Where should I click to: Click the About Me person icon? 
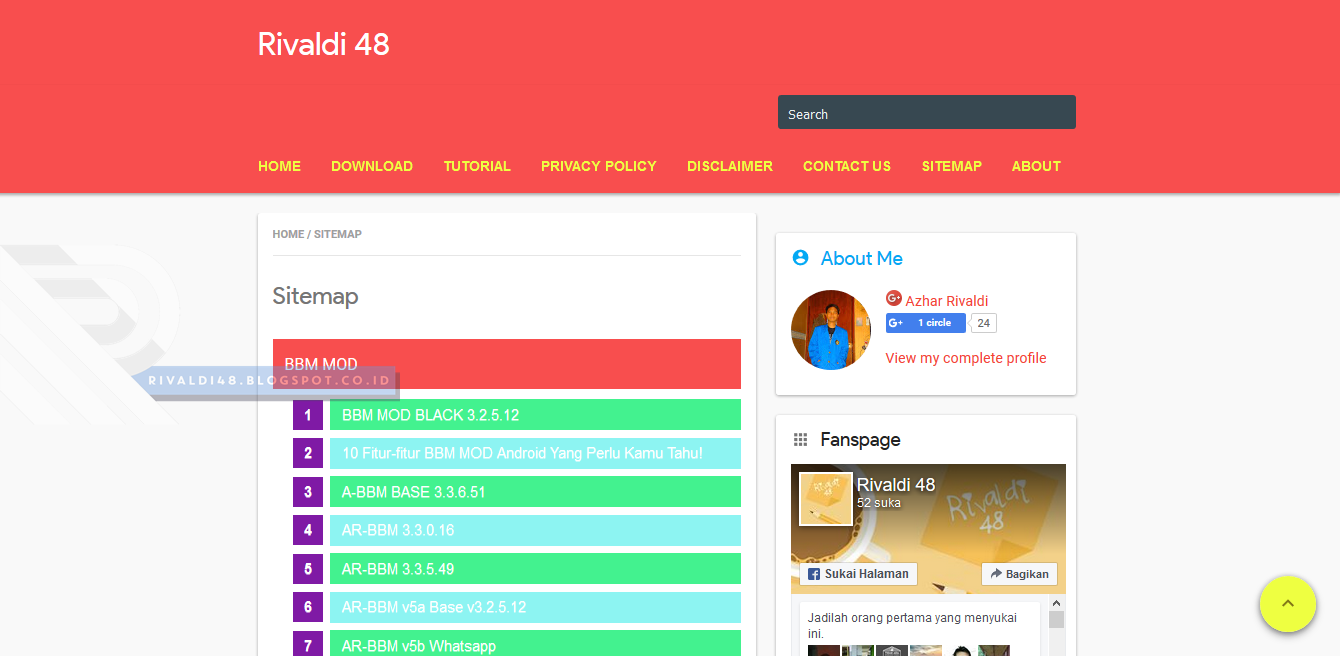800,258
